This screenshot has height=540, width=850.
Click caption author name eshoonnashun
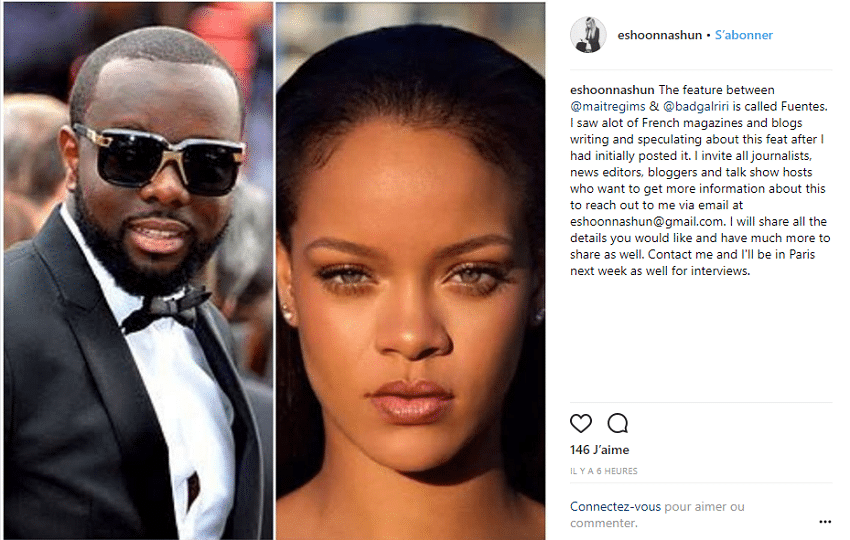click(613, 89)
